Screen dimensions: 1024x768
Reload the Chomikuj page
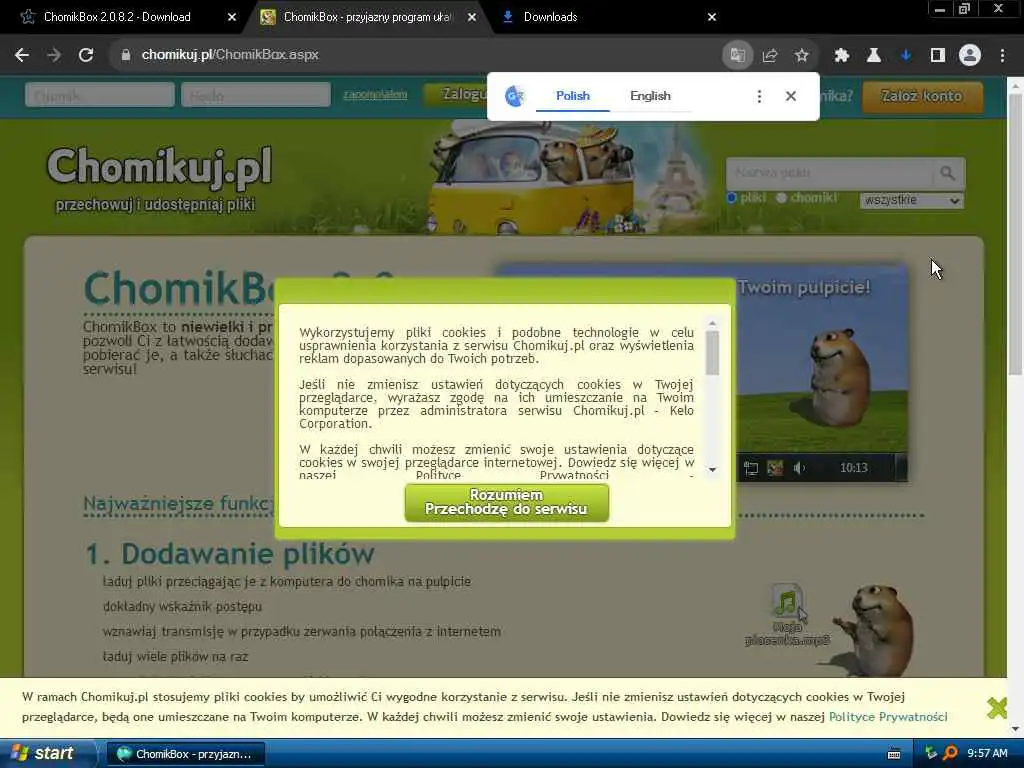(x=86, y=55)
